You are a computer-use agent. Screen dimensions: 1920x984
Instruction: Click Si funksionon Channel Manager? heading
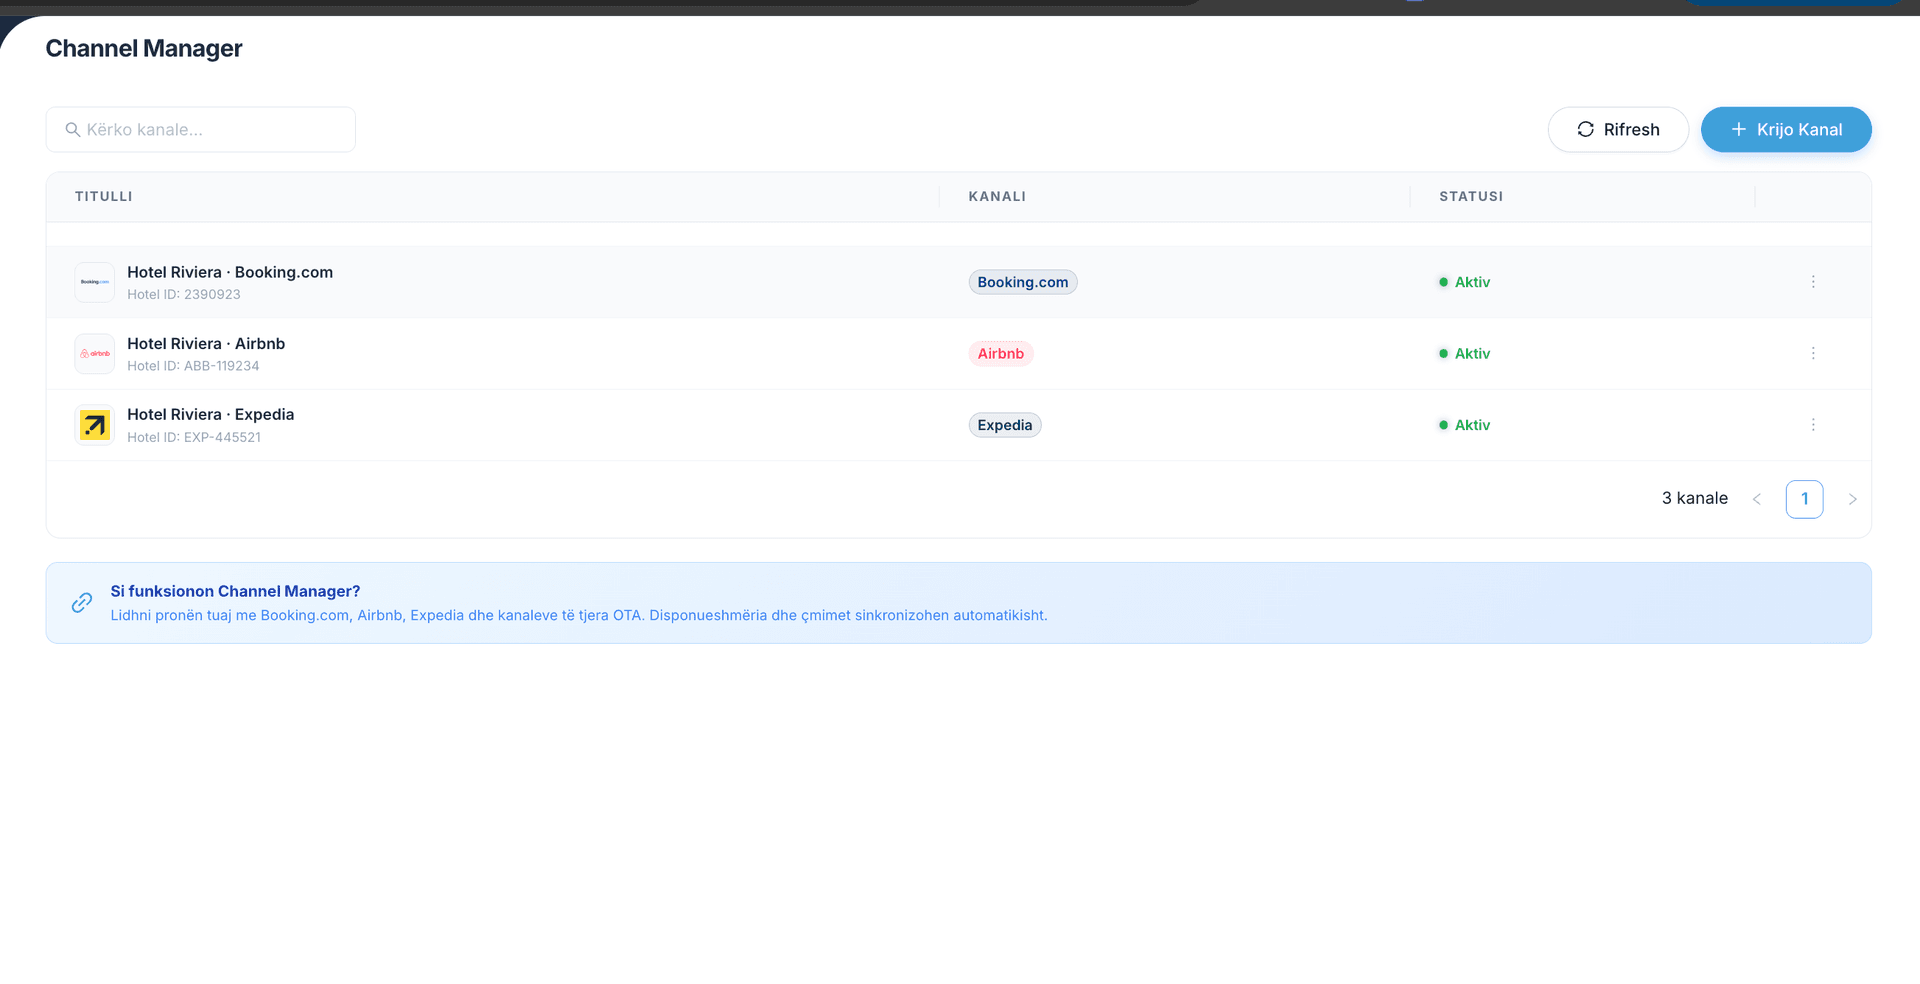point(235,592)
